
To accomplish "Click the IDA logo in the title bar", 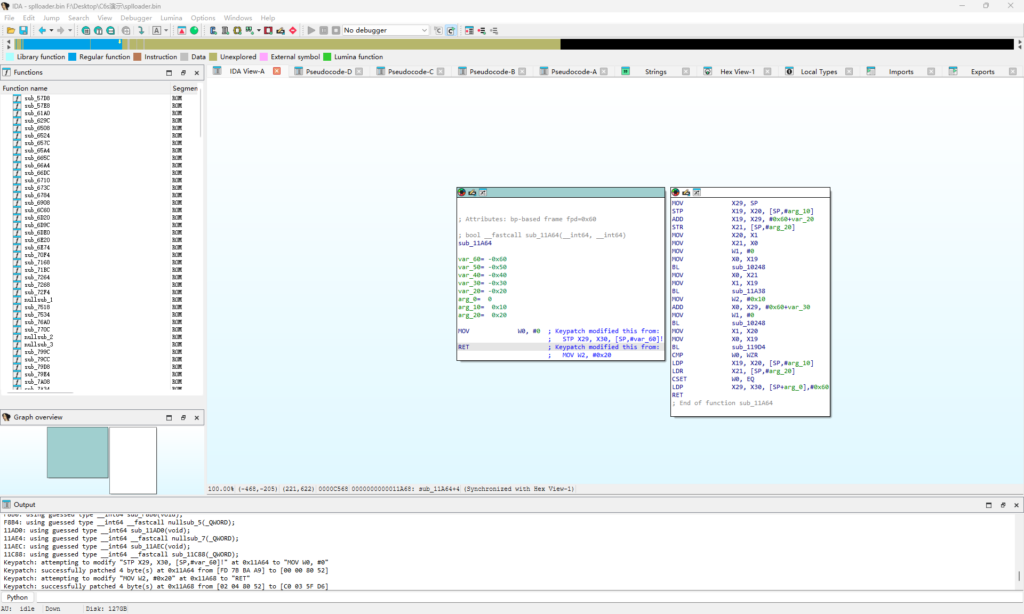I will point(7,5).
